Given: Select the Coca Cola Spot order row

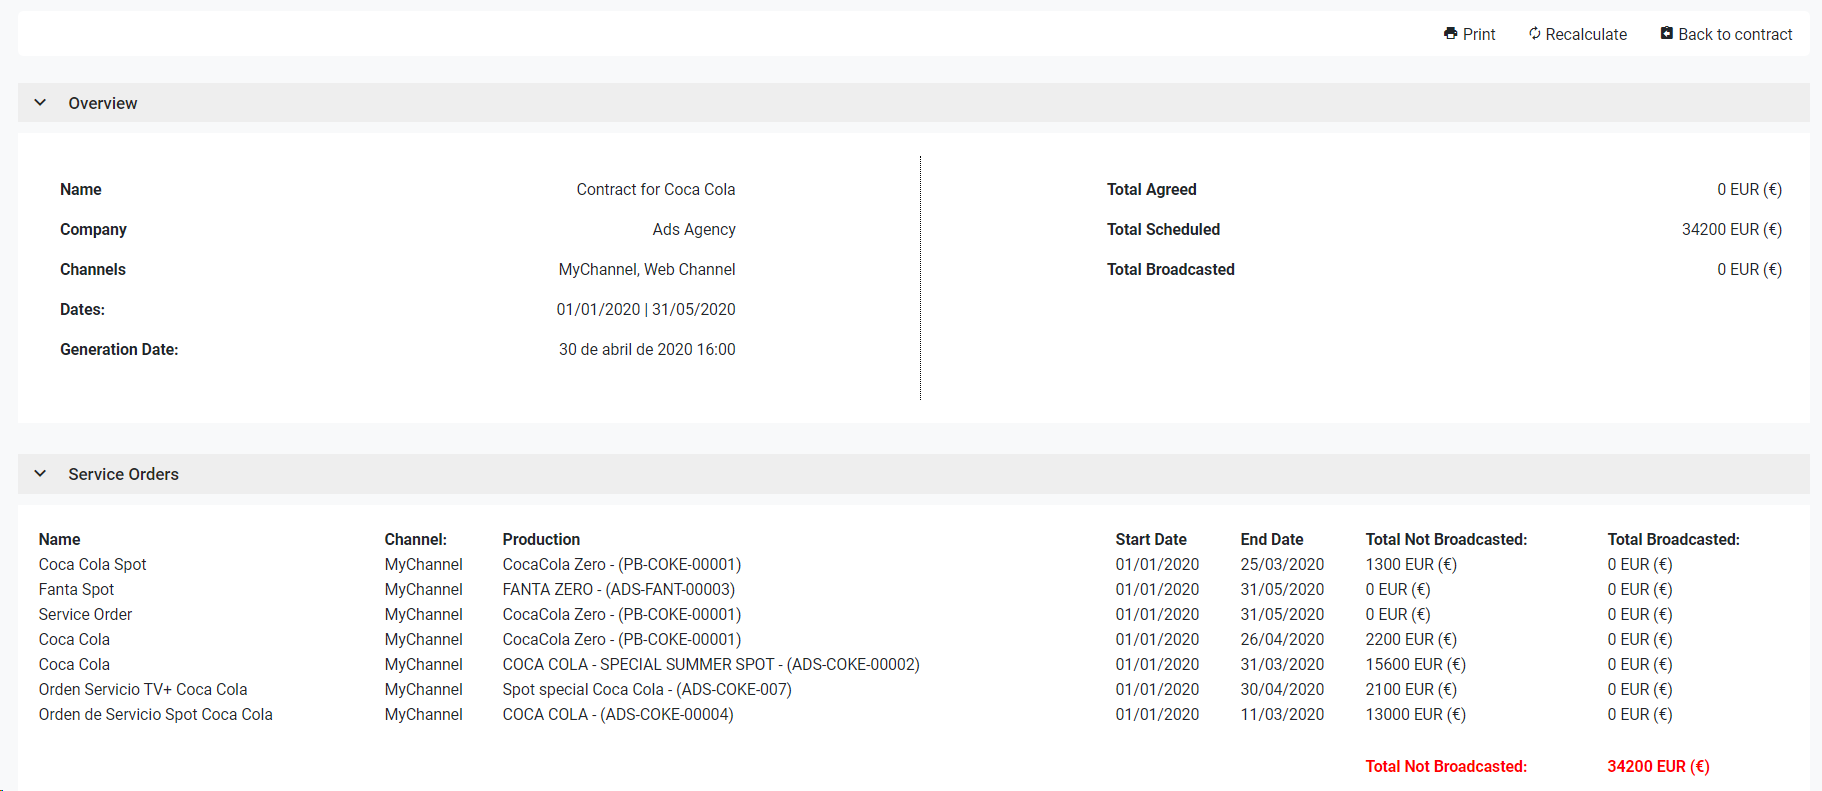Looking at the screenshot, I should pyautogui.click(x=92, y=564).
